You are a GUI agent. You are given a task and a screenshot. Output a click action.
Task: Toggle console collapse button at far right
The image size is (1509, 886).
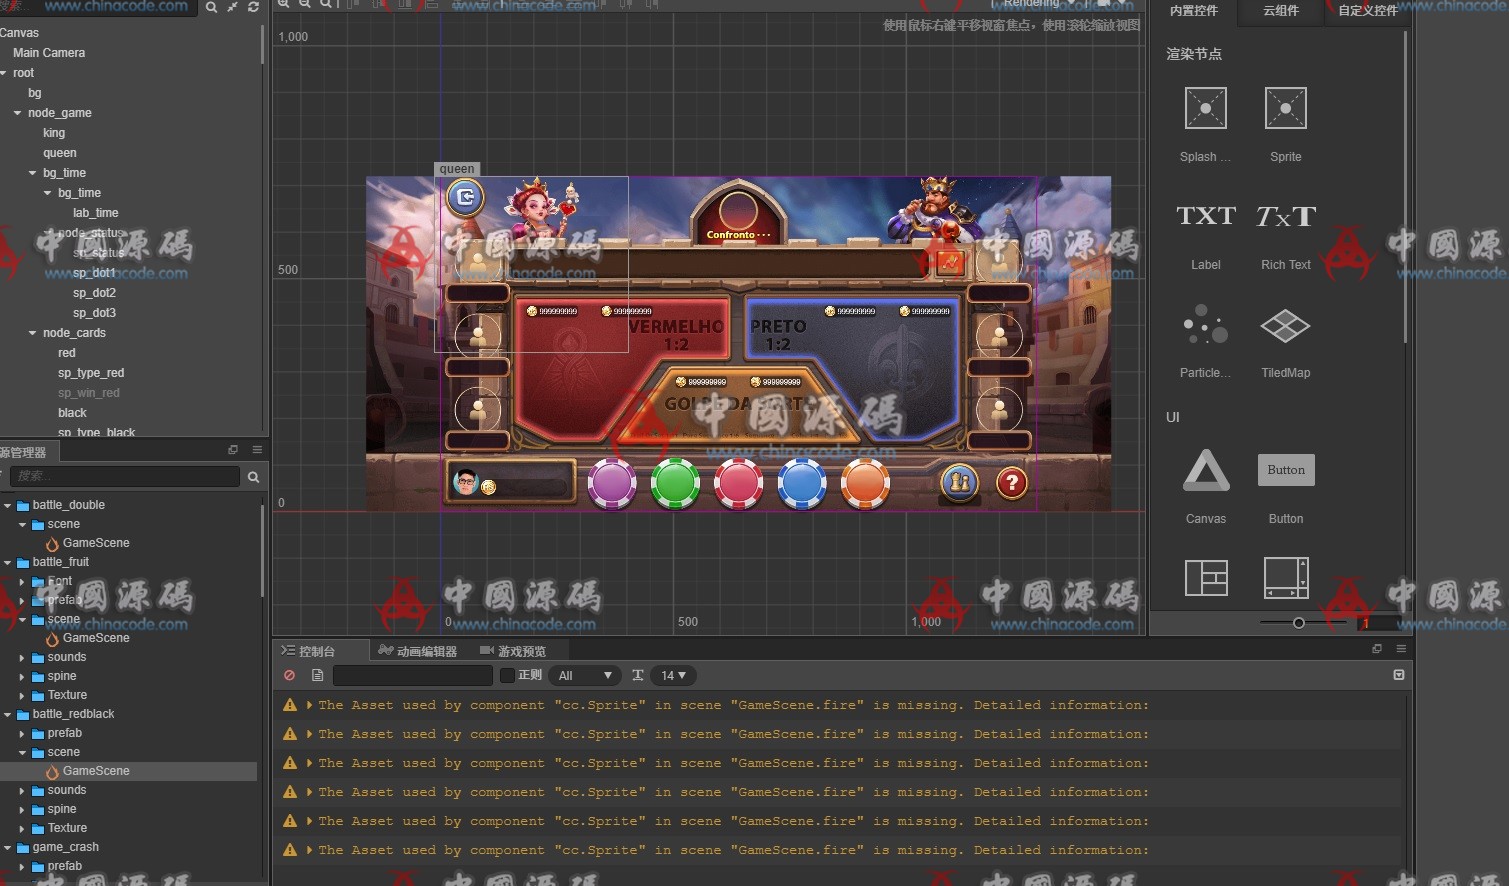tap(1398, 675)
